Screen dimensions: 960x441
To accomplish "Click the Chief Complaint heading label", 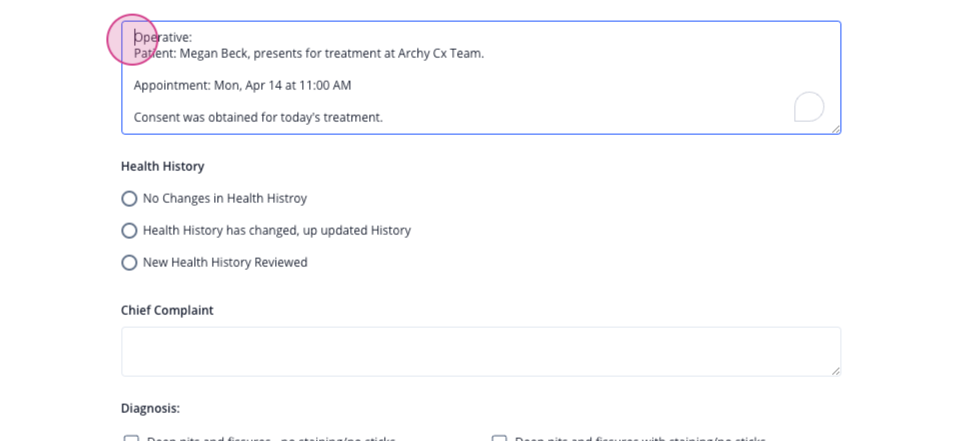I will [167, 311].
